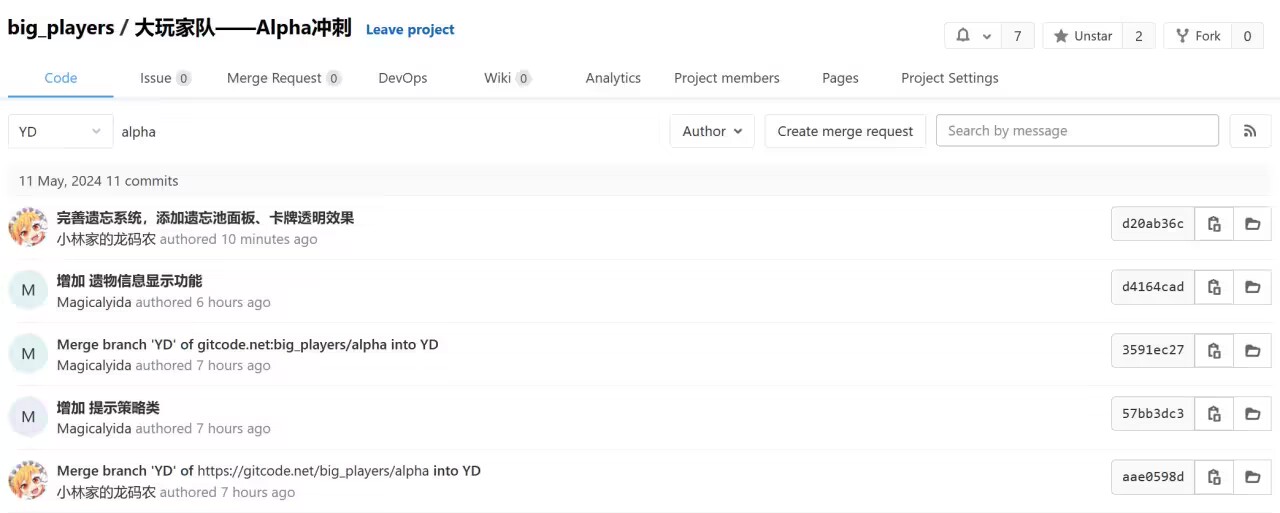Image resolution: width=1280 pixels, height=513 pixels.
Task: Expand notification settings chevron
Action: (987, 36)
